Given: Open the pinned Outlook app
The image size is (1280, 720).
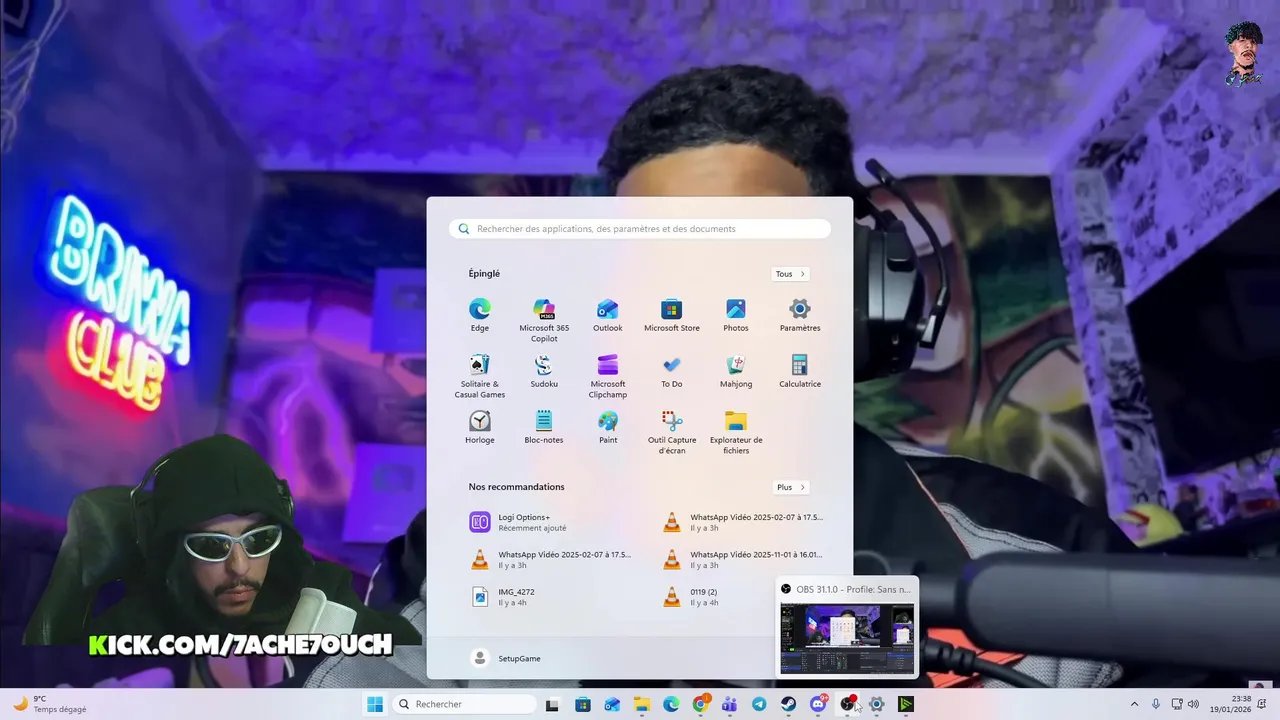Looking at the screenshot, I should click(608, 315).
